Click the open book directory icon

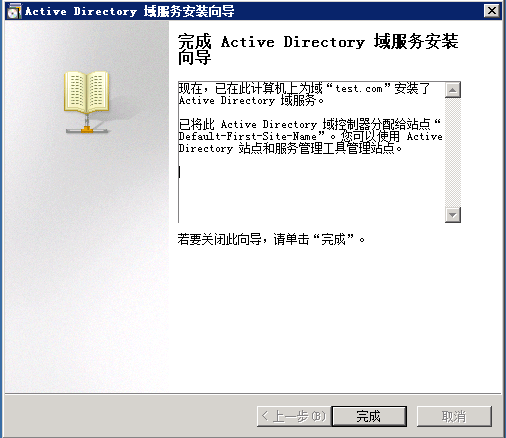click(x=87, y=92)
